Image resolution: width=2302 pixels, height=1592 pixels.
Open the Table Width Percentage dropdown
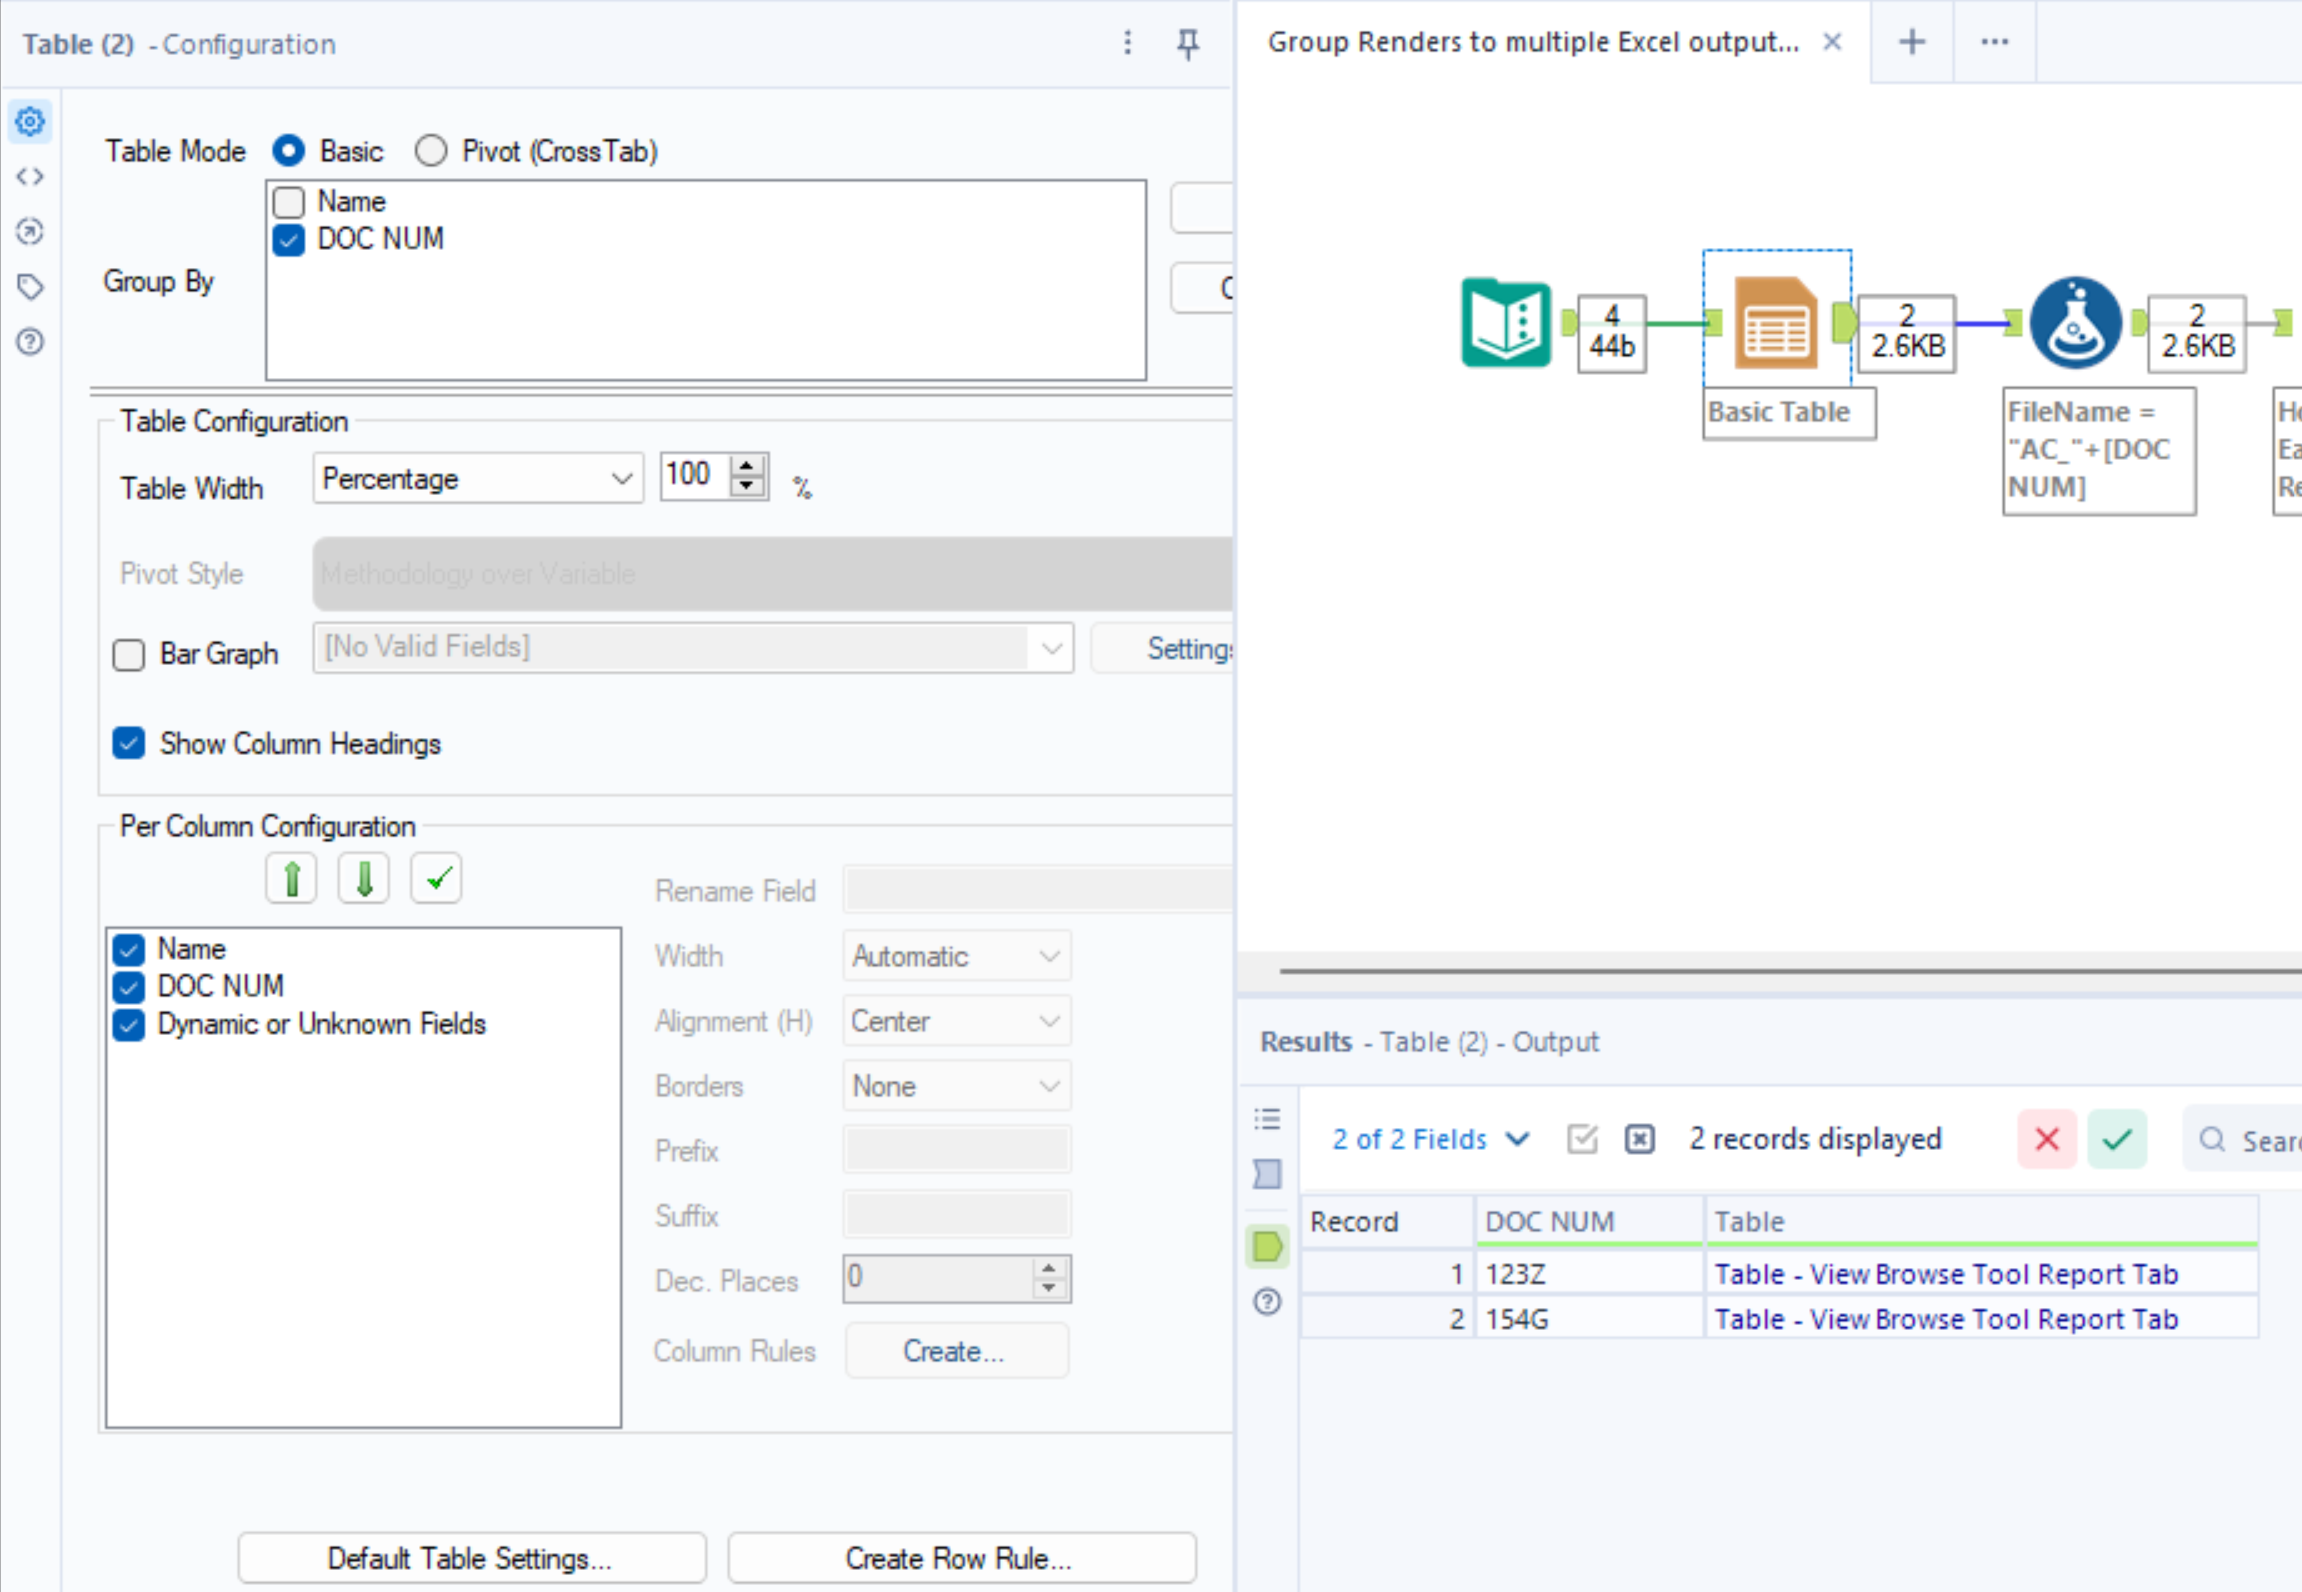pos(477,479)
